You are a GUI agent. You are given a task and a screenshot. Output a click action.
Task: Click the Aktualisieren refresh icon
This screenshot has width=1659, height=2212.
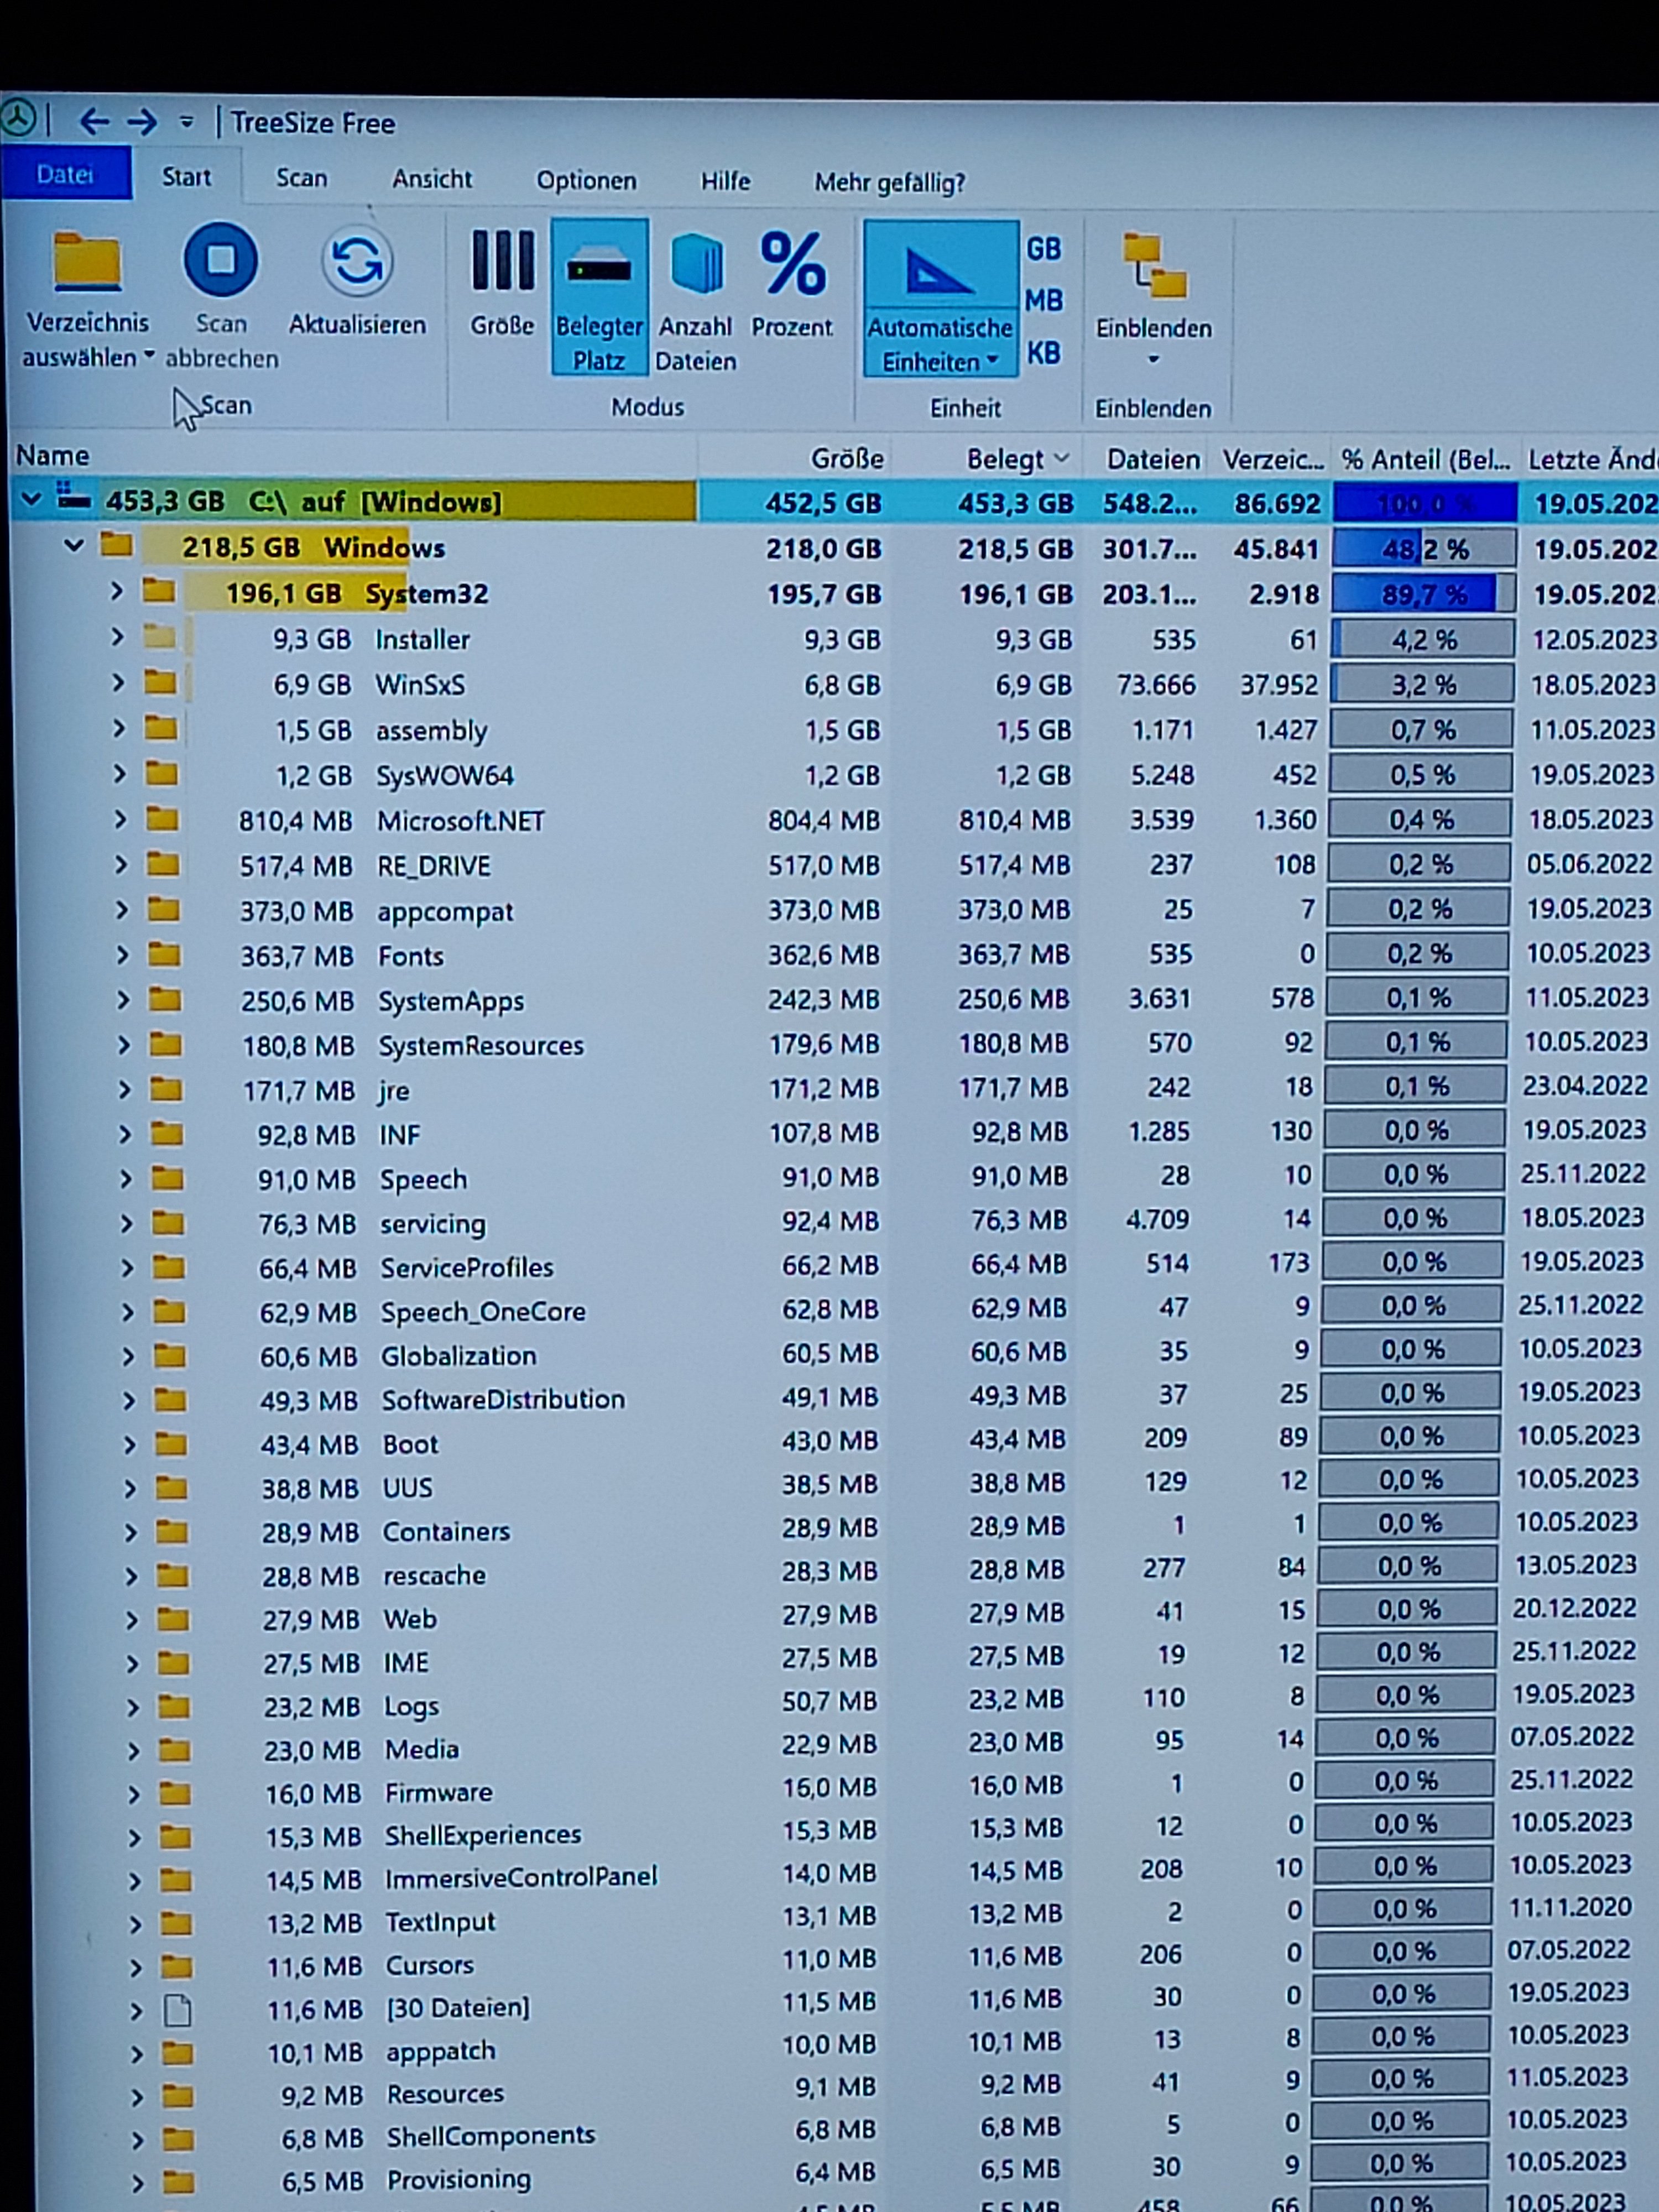click(x=357, y=263)
